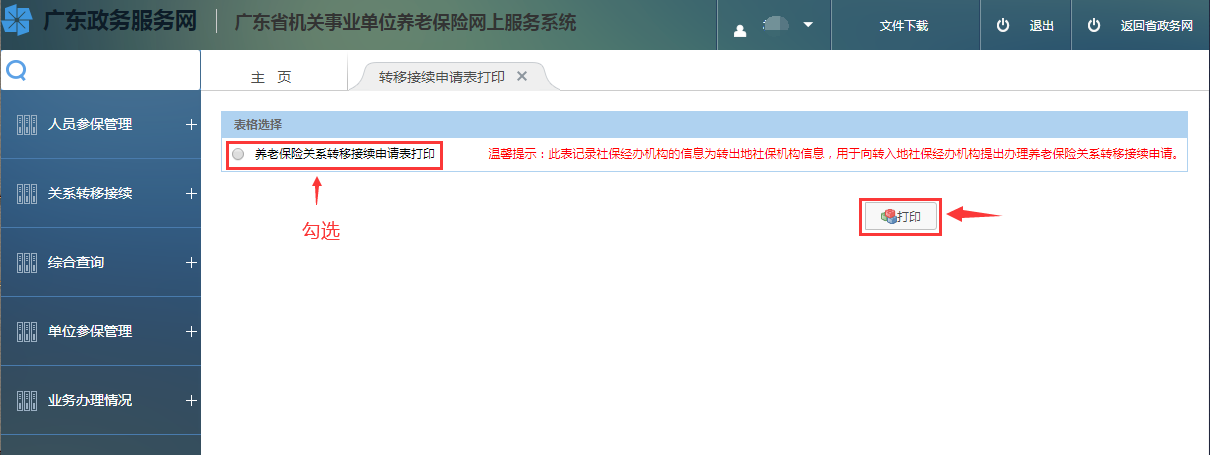Screen dimensions: 1210x455
Task: Expand 单位参保管理 with plus sign
Action: 191,332
